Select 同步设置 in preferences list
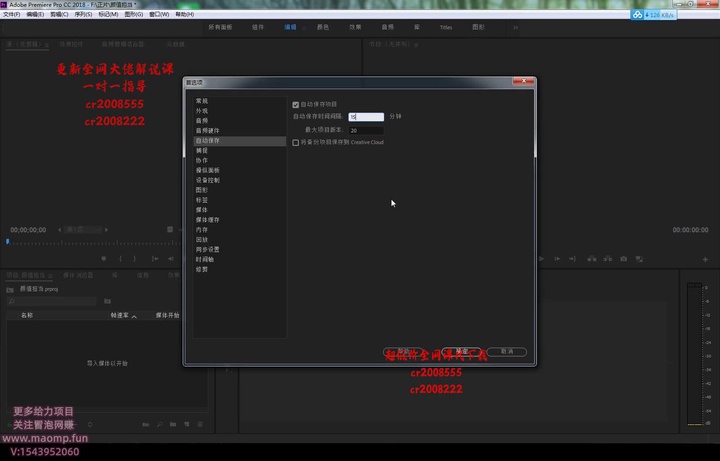 point(208,250)
